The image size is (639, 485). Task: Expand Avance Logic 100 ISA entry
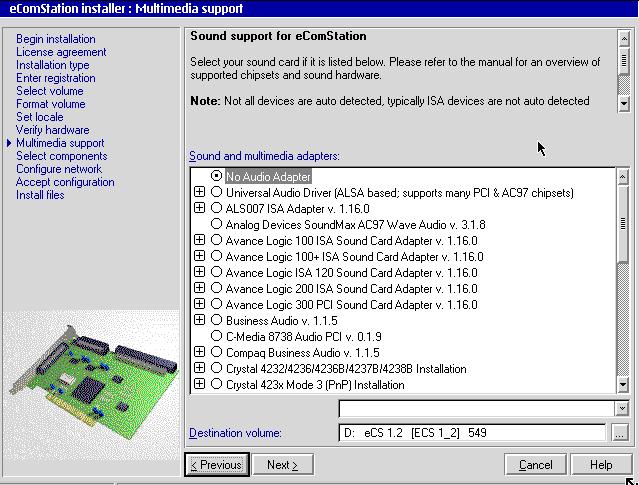point(199,240)
